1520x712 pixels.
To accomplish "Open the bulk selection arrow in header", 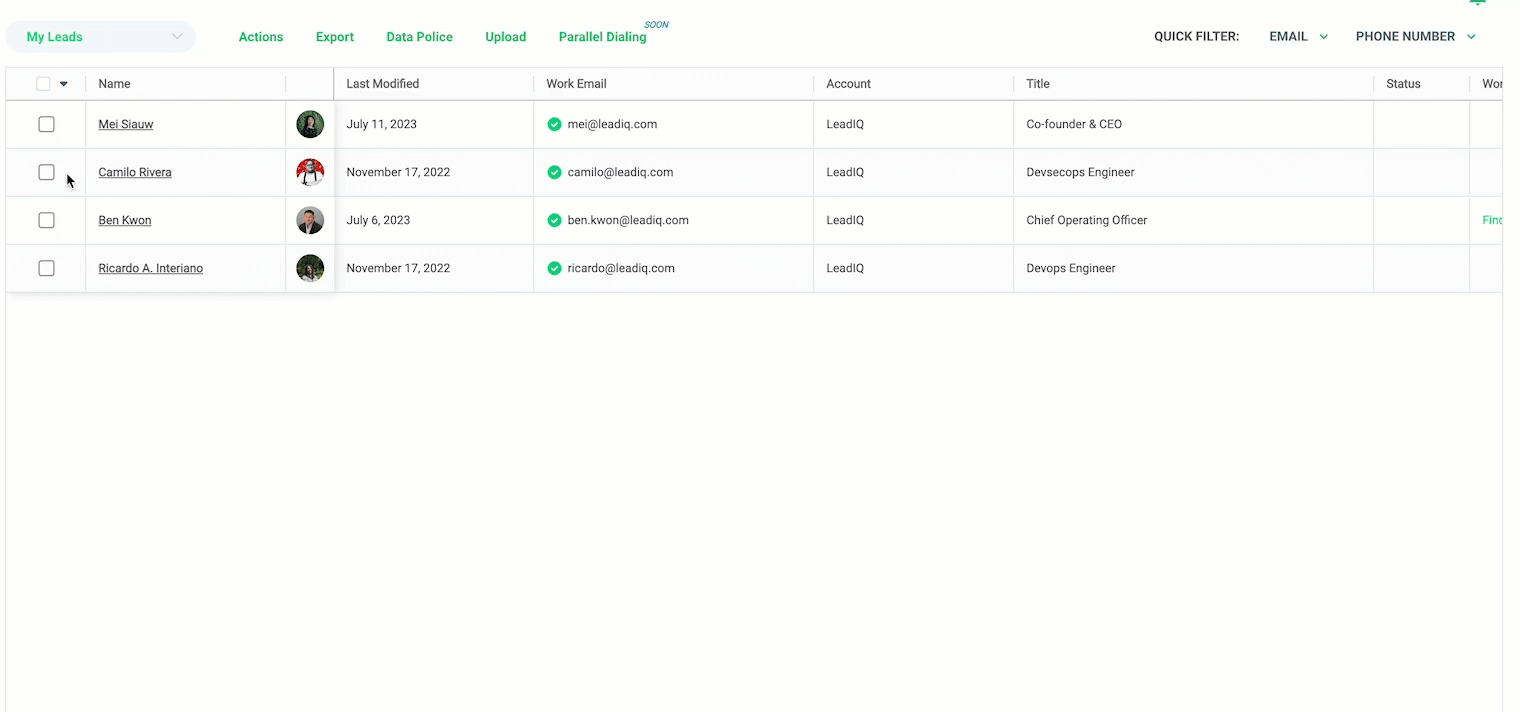I will click(64, 84).
